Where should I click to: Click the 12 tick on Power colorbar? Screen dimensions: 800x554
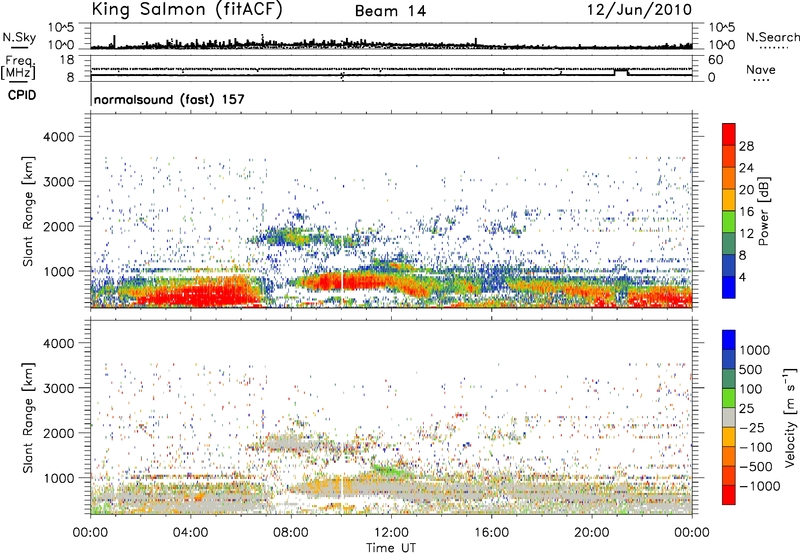tap(746, 234)
